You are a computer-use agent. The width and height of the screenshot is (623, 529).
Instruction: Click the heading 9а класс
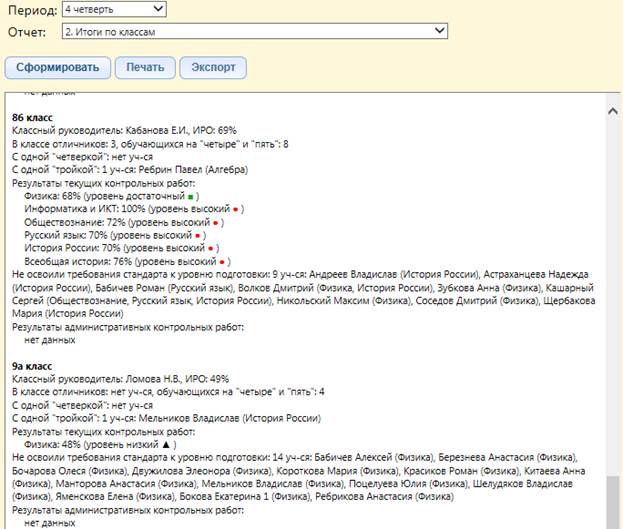coord(32,366)
